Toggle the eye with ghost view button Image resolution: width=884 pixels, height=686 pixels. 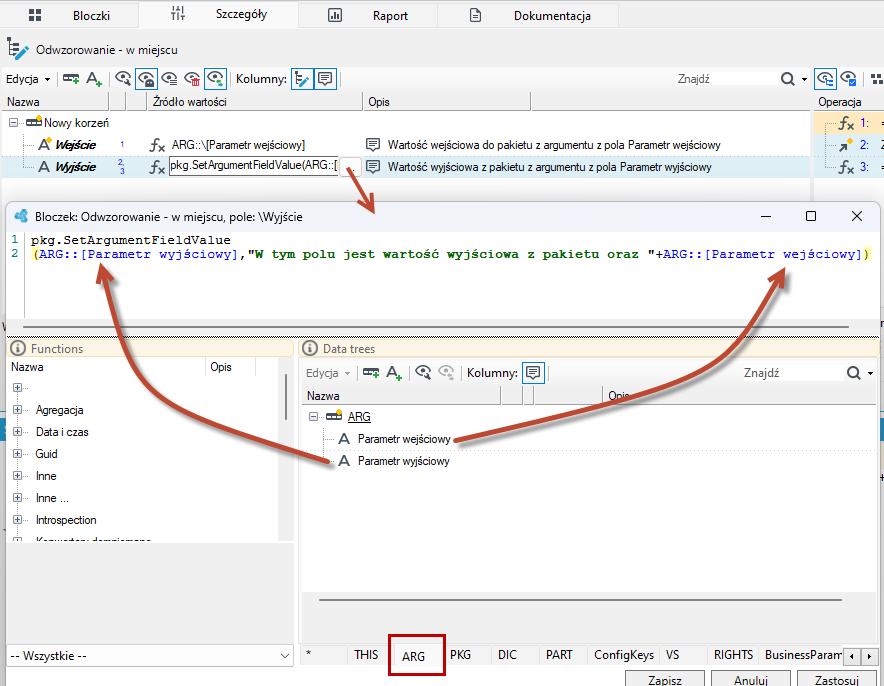click(x=147, y=79)
